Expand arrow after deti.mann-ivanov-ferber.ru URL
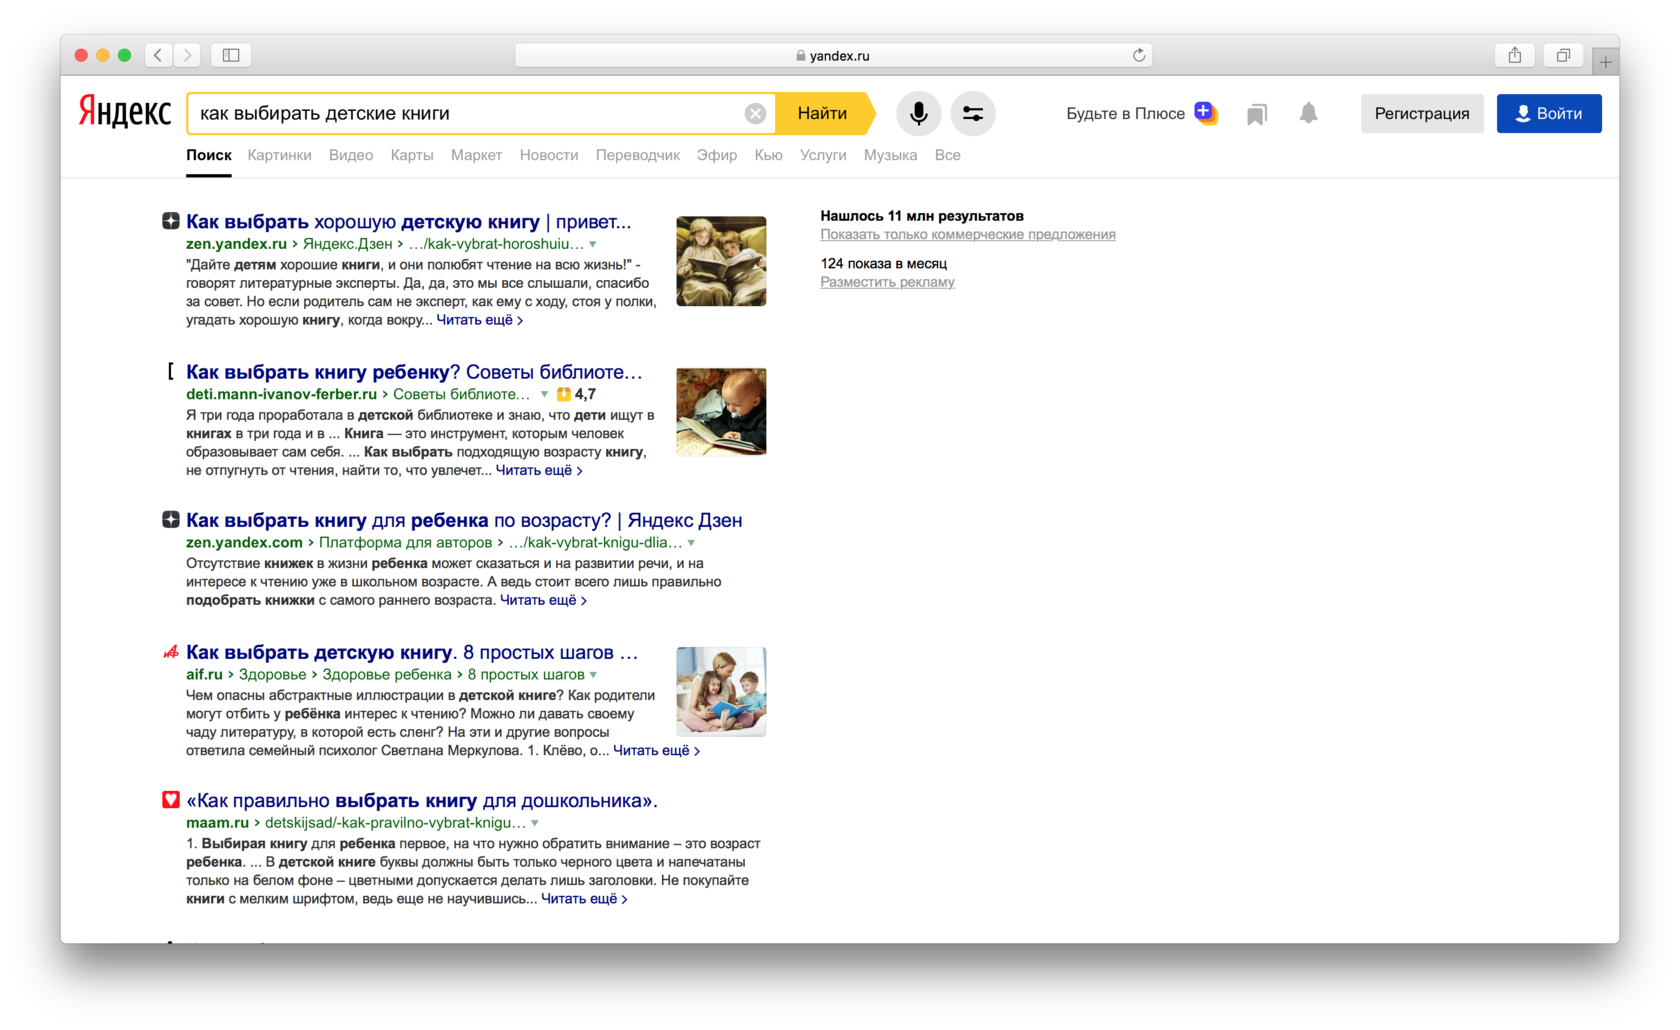 pyautogui.click(x=544, y=394)
